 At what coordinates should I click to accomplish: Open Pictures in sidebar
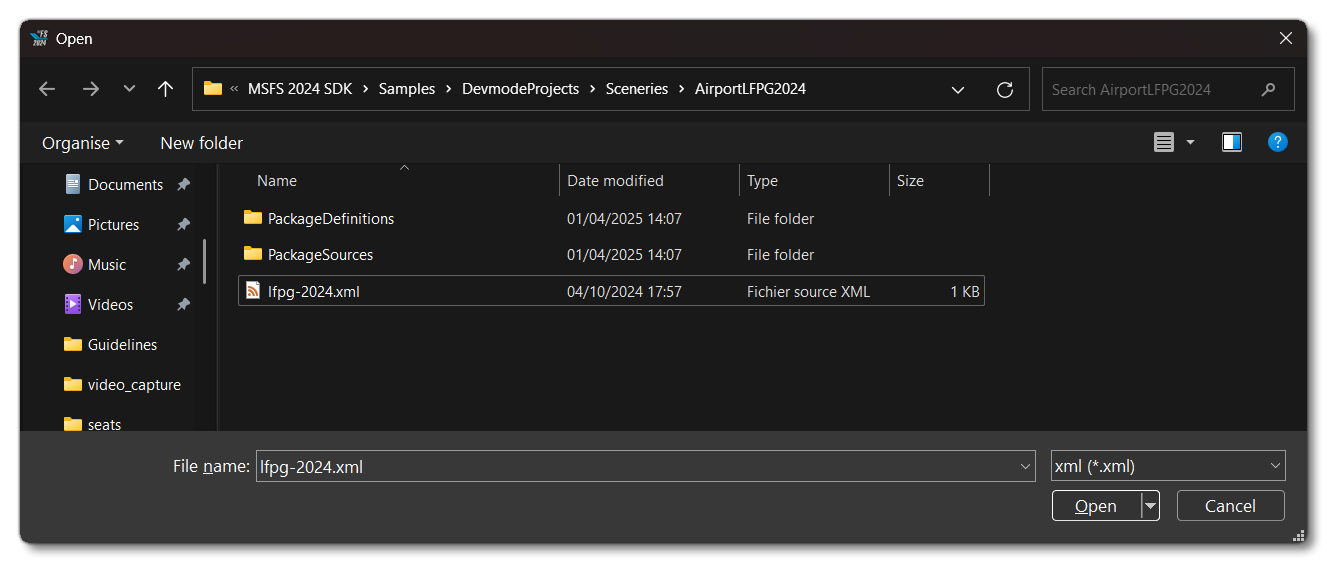[x=113, y=224]
